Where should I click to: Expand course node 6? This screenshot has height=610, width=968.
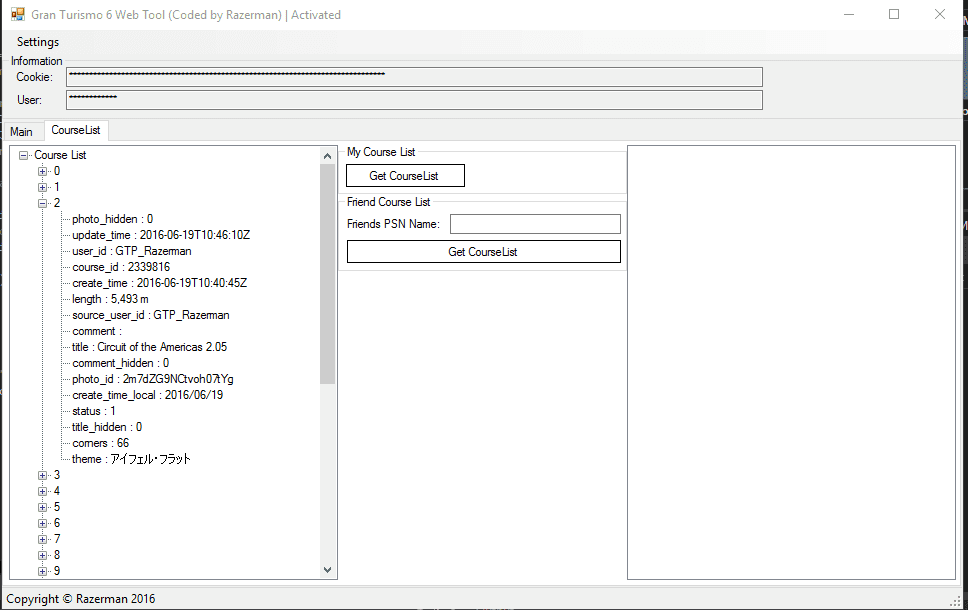coord(43,524)
